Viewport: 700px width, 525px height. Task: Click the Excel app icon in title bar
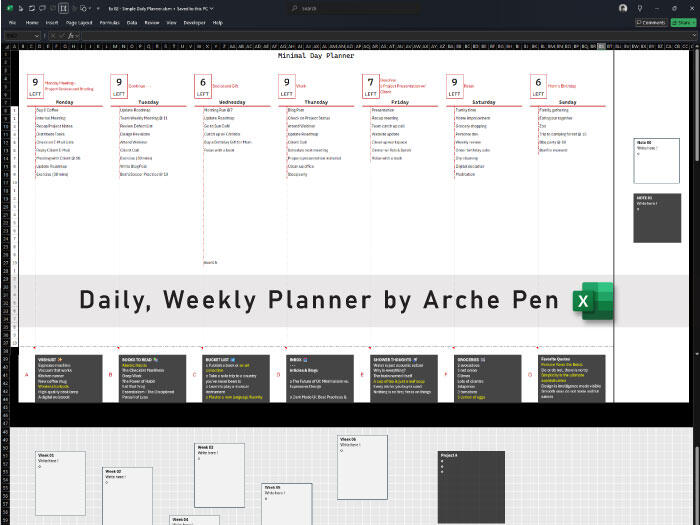pos(8,7)
